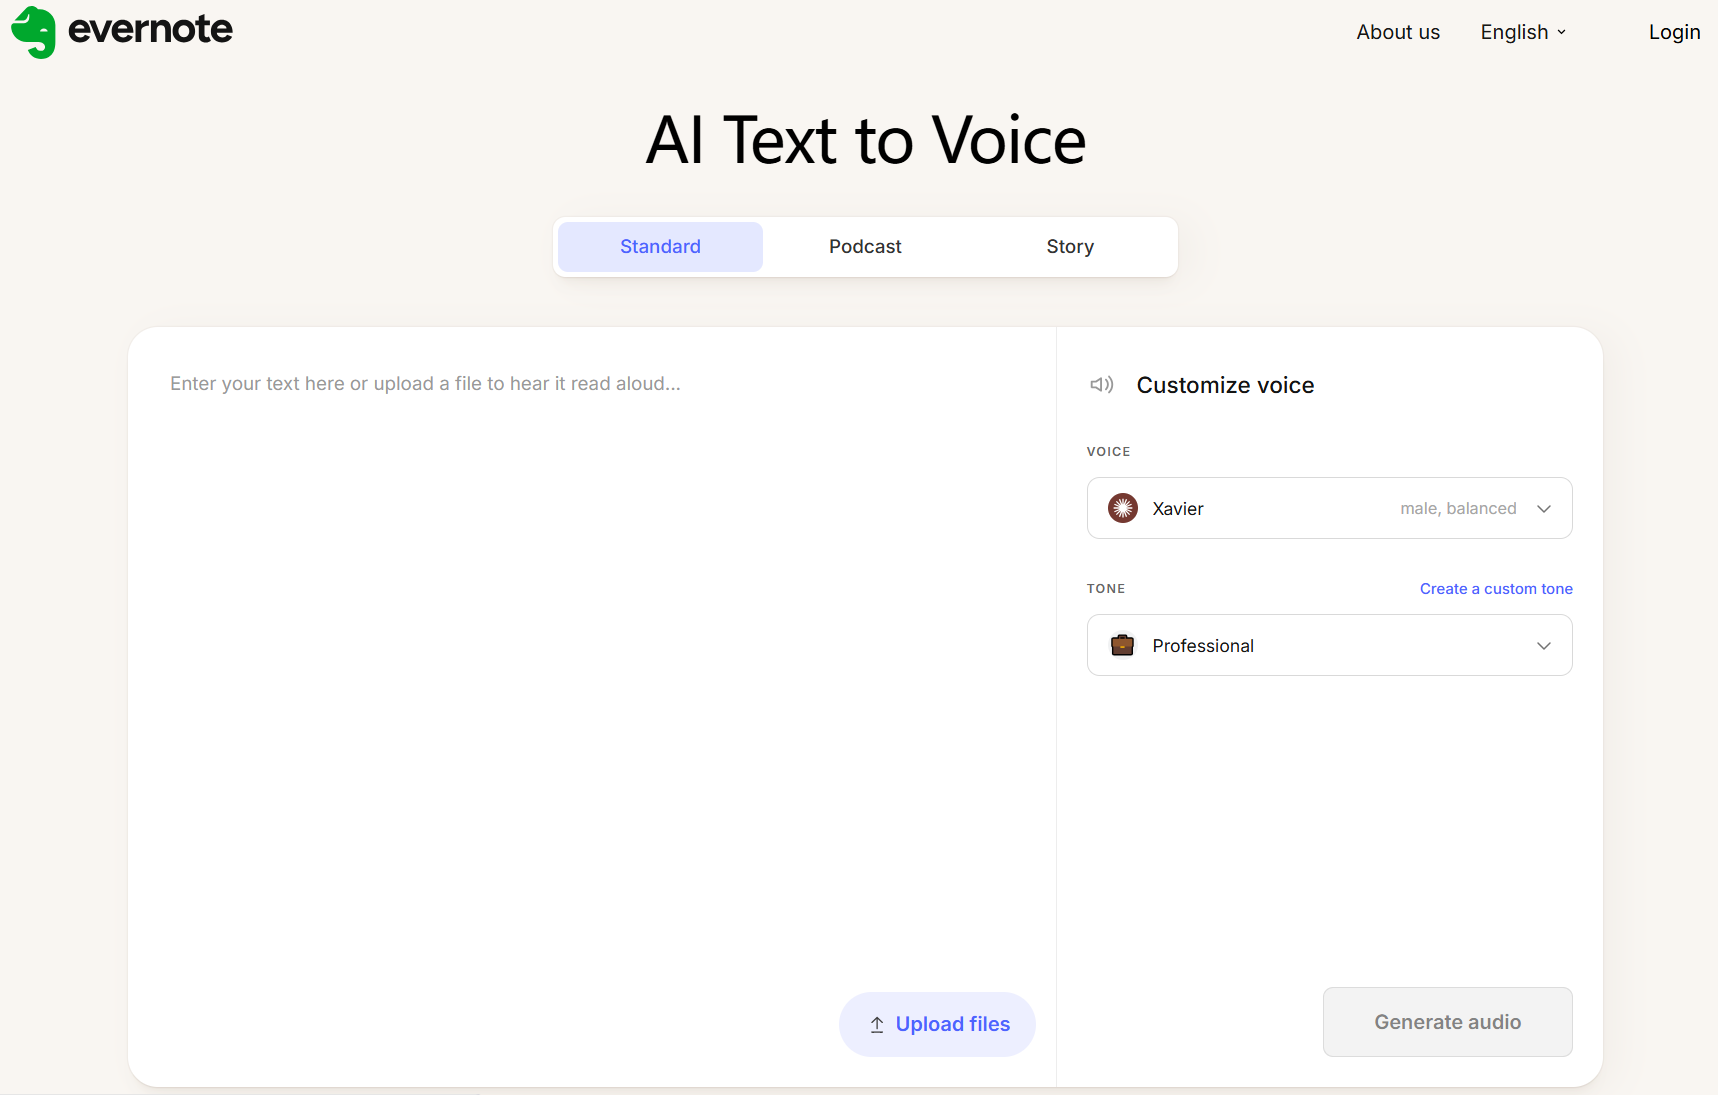Open the English language selector
Viewport: 1718px width, 1095px height.
pos(1522,32)
